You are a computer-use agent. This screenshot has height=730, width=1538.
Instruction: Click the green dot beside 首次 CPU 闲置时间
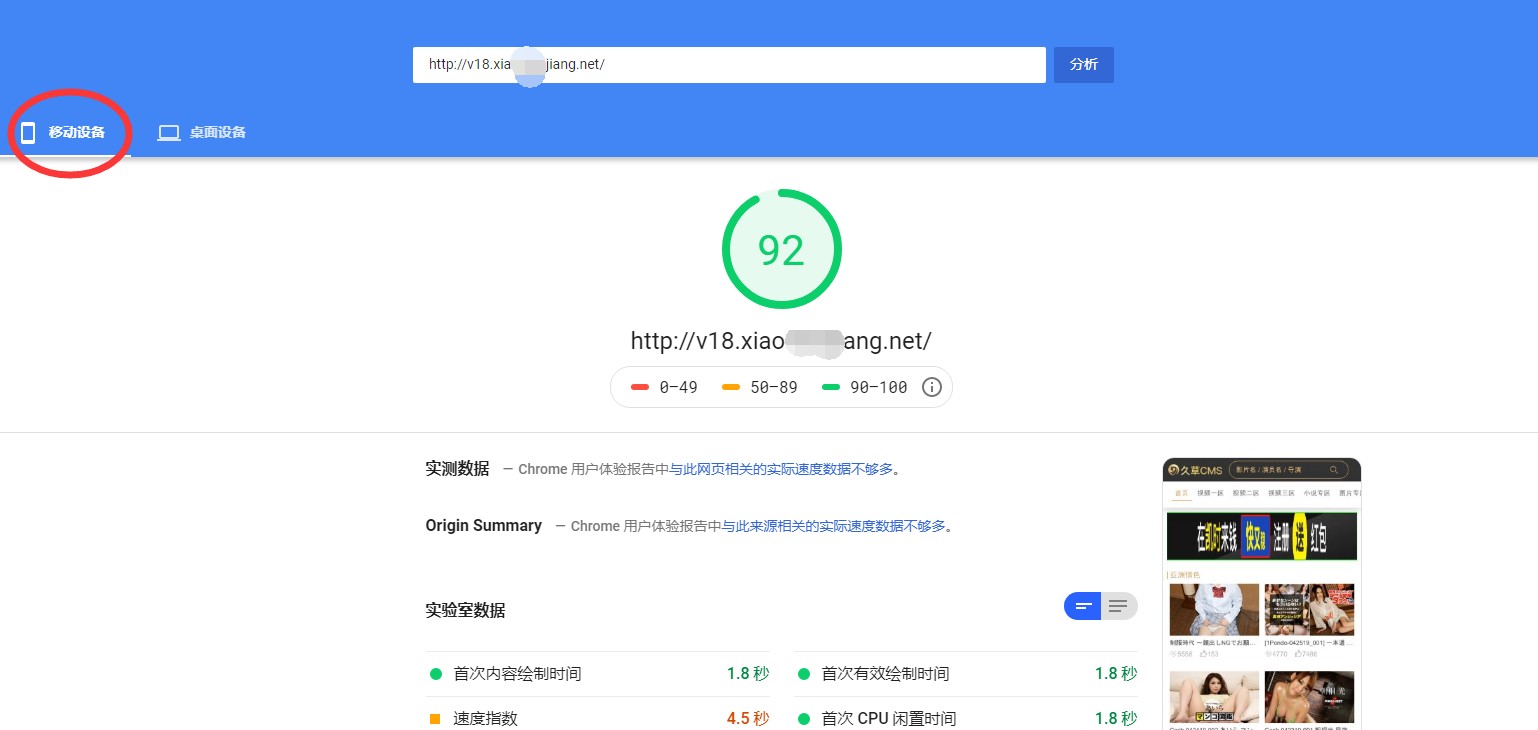coord(804,718)
